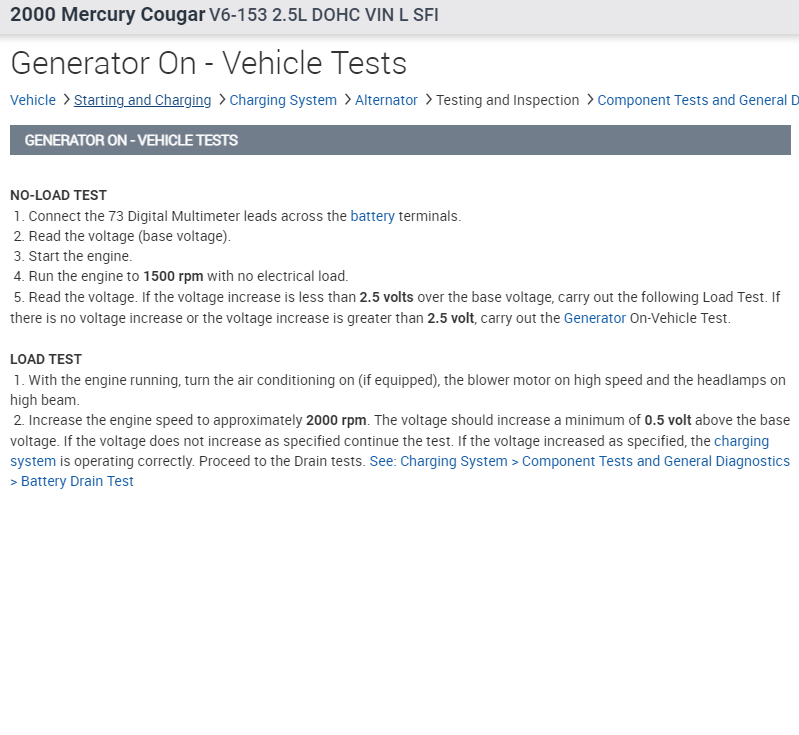Click the gray GENERATOR ON - VEHICLE TESTS header bar
The height and width of the screenshot is (735, 799).
coord(400,140)
